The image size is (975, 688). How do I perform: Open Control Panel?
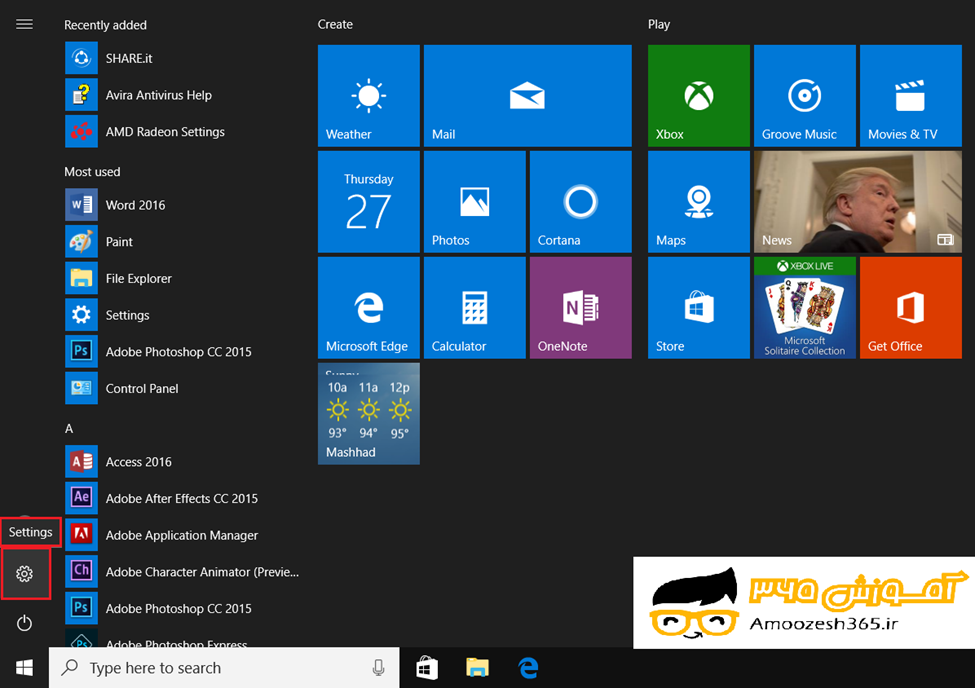point(122,388)
